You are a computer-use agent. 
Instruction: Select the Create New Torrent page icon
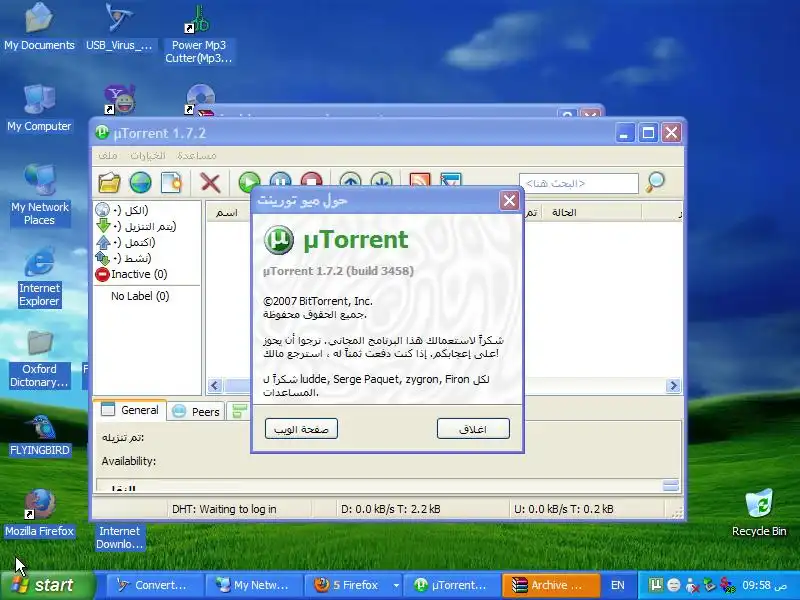(x=171, y=183)
